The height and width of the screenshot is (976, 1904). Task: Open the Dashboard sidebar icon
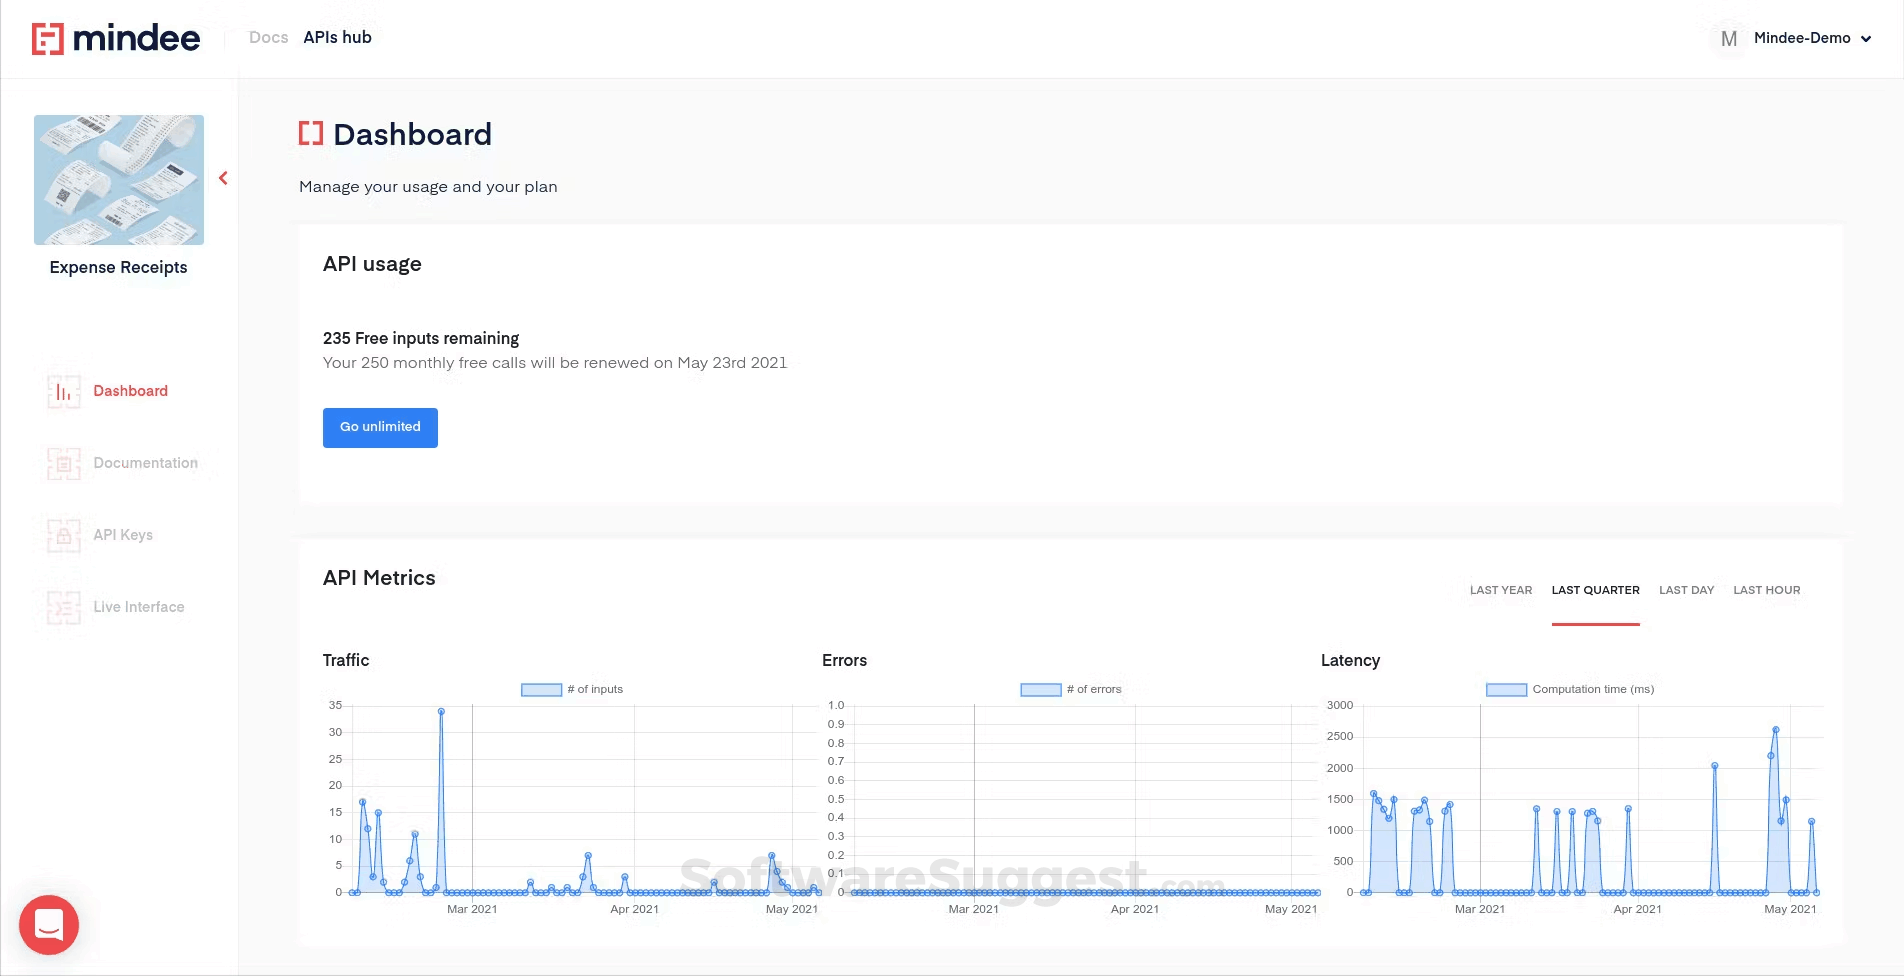(x=64, y=392)
